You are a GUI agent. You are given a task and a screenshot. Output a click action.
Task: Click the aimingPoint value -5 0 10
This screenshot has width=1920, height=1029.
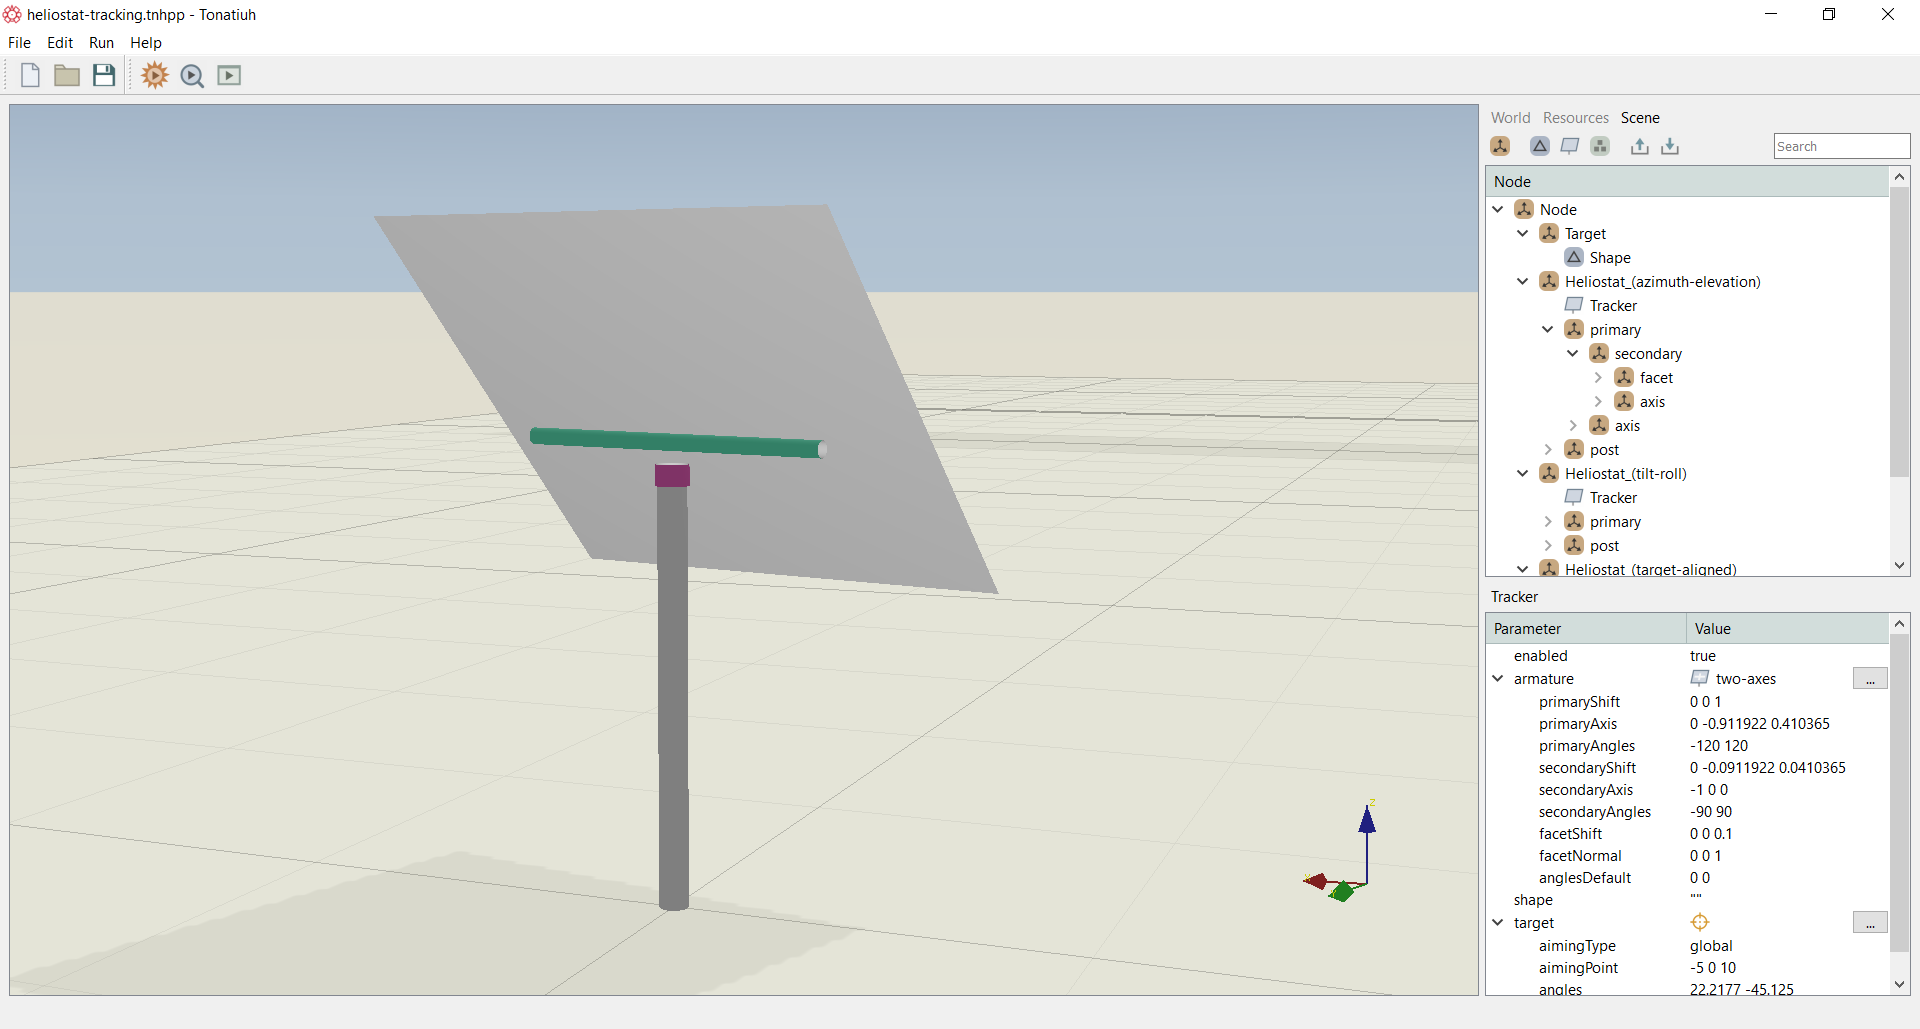1713,968
